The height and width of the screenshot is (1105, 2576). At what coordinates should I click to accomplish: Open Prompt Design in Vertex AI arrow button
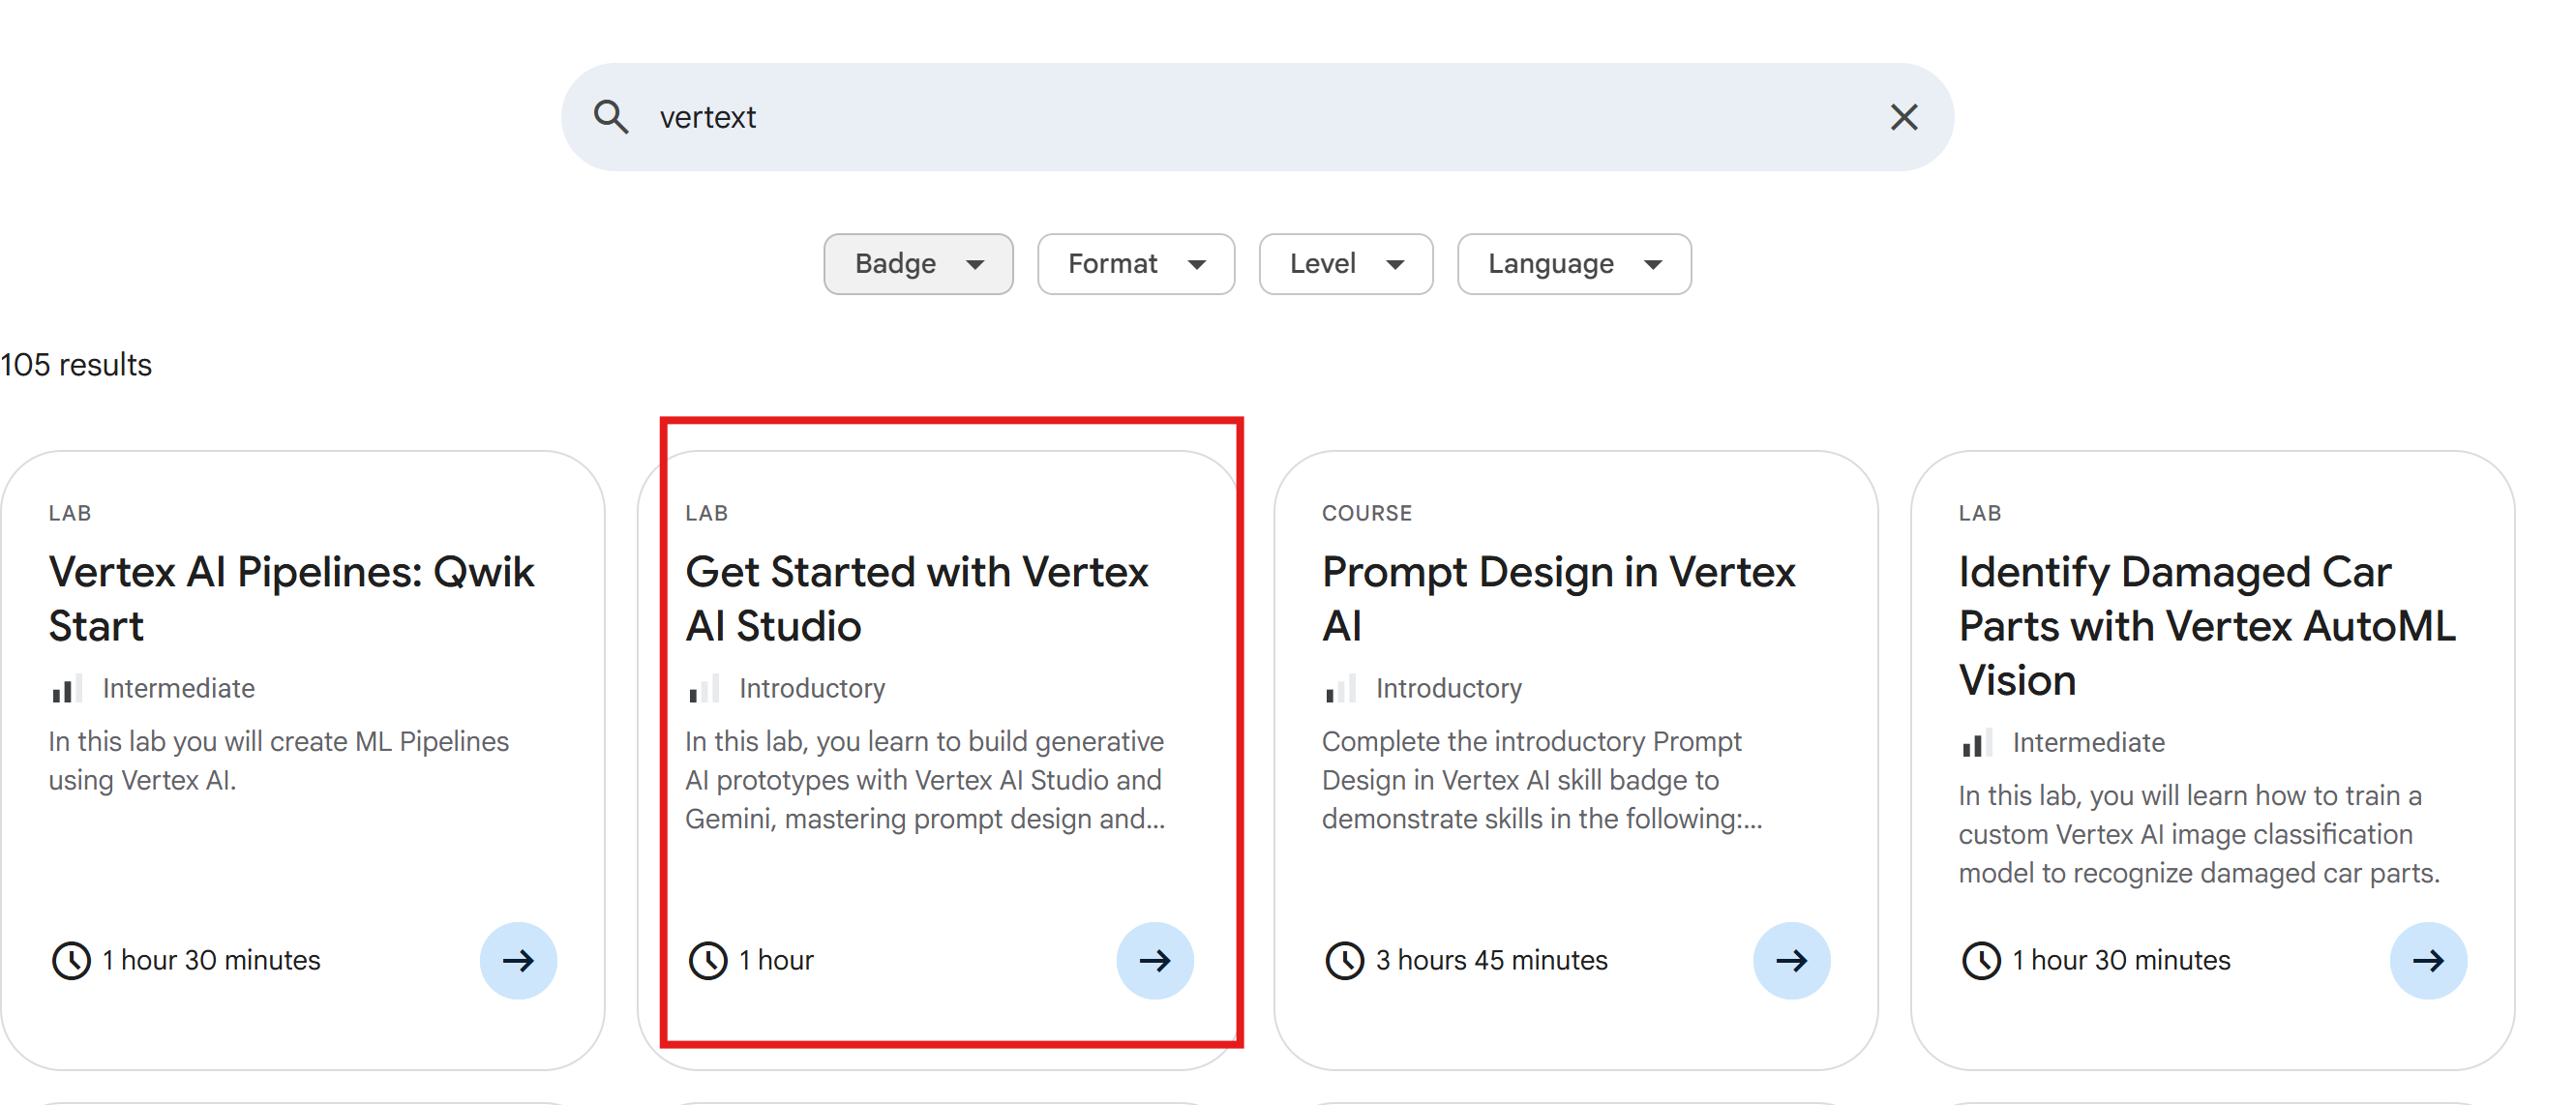point(1791,960)
